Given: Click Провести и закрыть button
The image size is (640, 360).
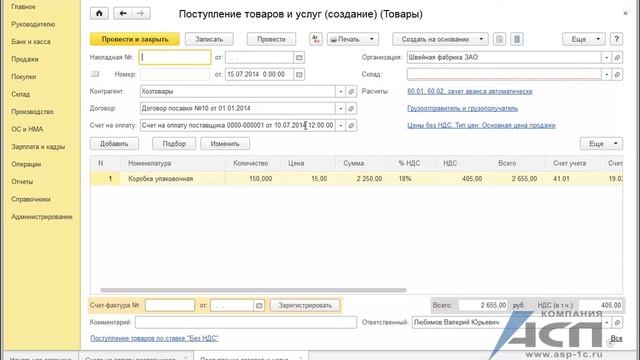Looking at the screenshot, I should tap(135, 39).
